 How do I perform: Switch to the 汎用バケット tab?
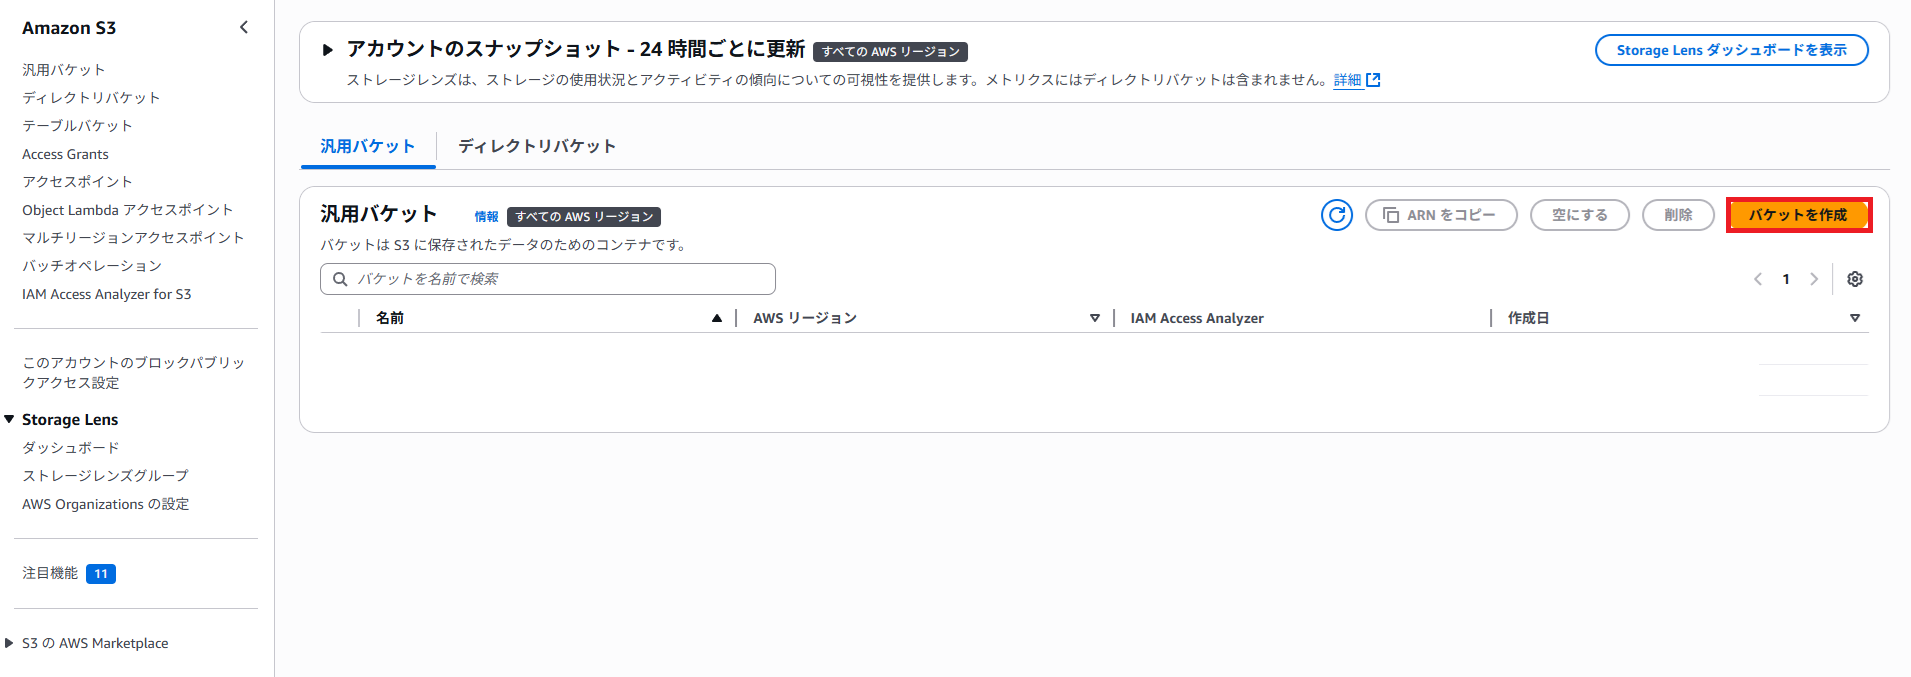pos(367,146)
